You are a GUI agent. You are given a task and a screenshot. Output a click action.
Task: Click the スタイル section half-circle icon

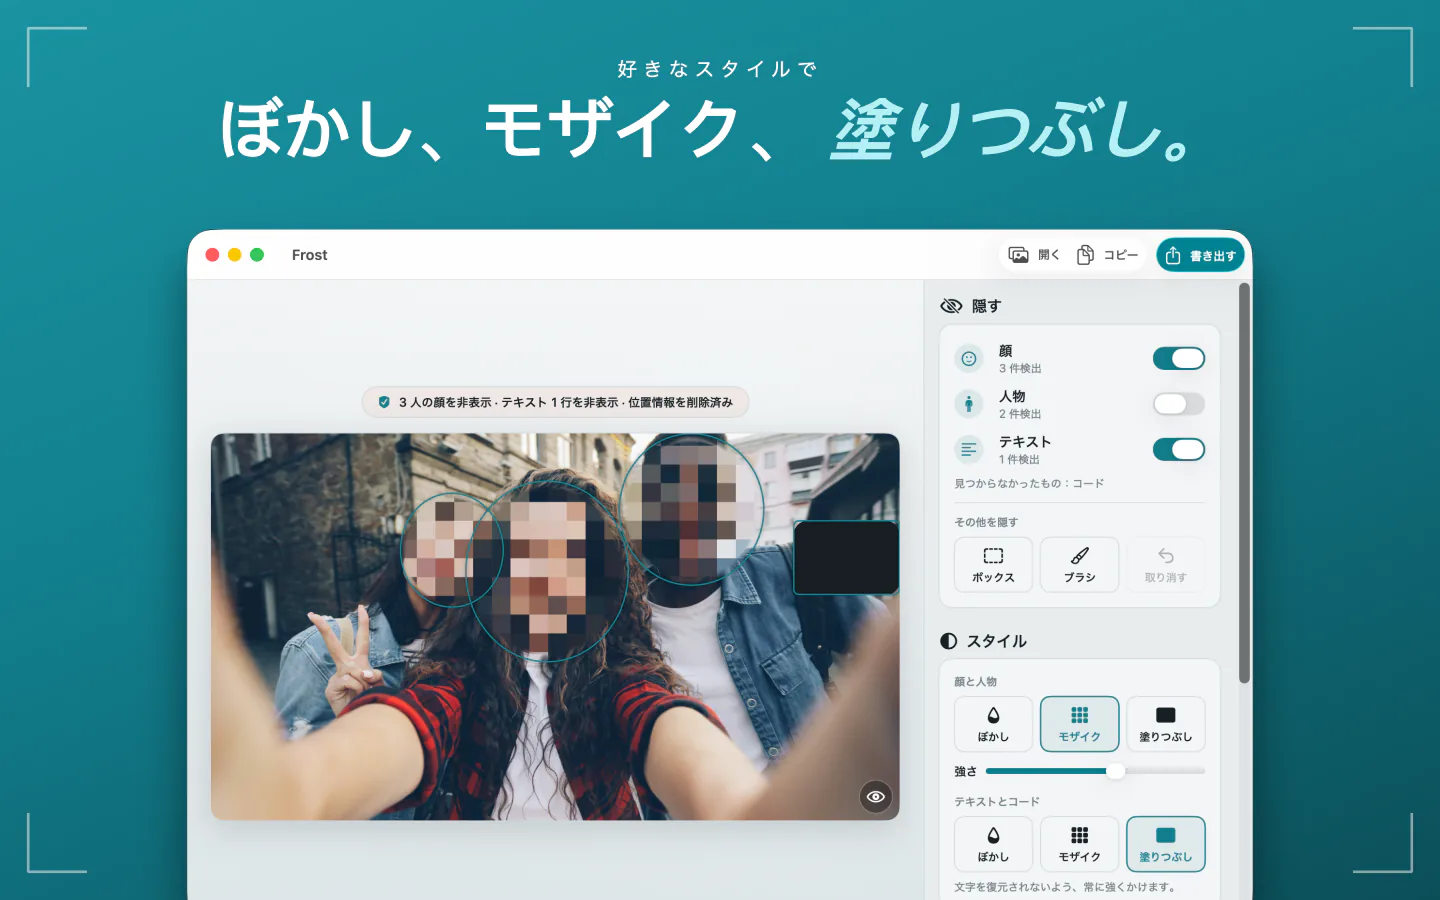[x=949, y=641]
